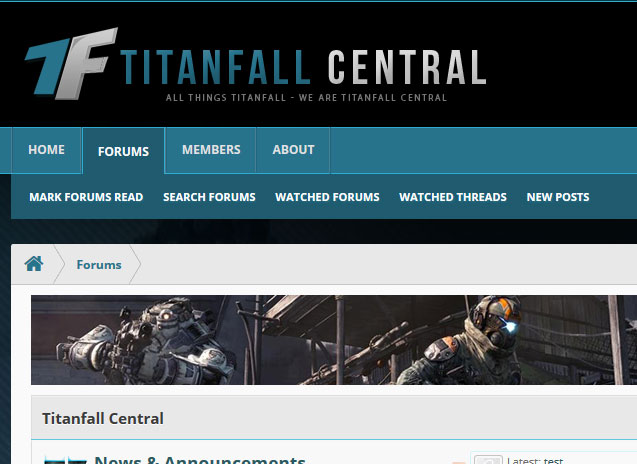
Task: Click the home breadcrumb icon
Action: coord(34,264)
